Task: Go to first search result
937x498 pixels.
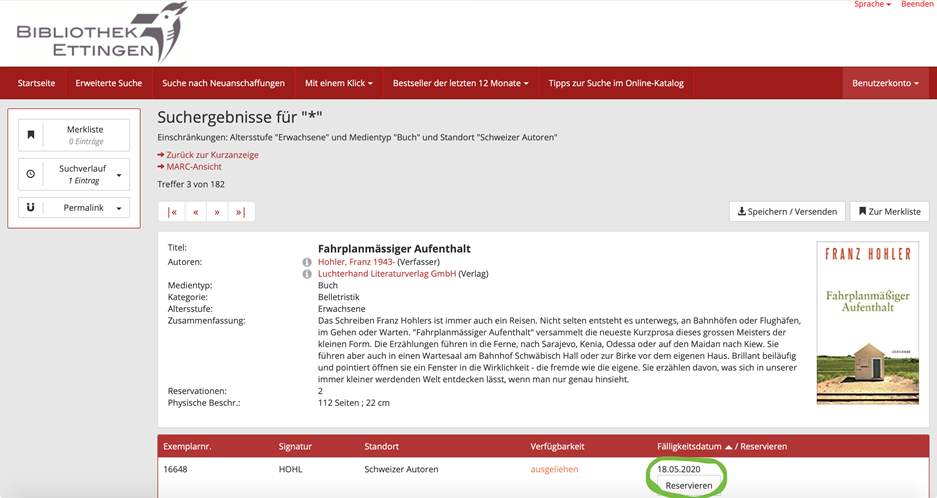Action: [x=172, y=212]
